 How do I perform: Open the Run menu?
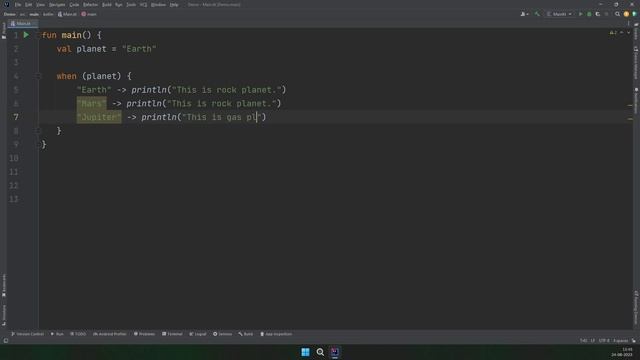(x=118, y=4)
